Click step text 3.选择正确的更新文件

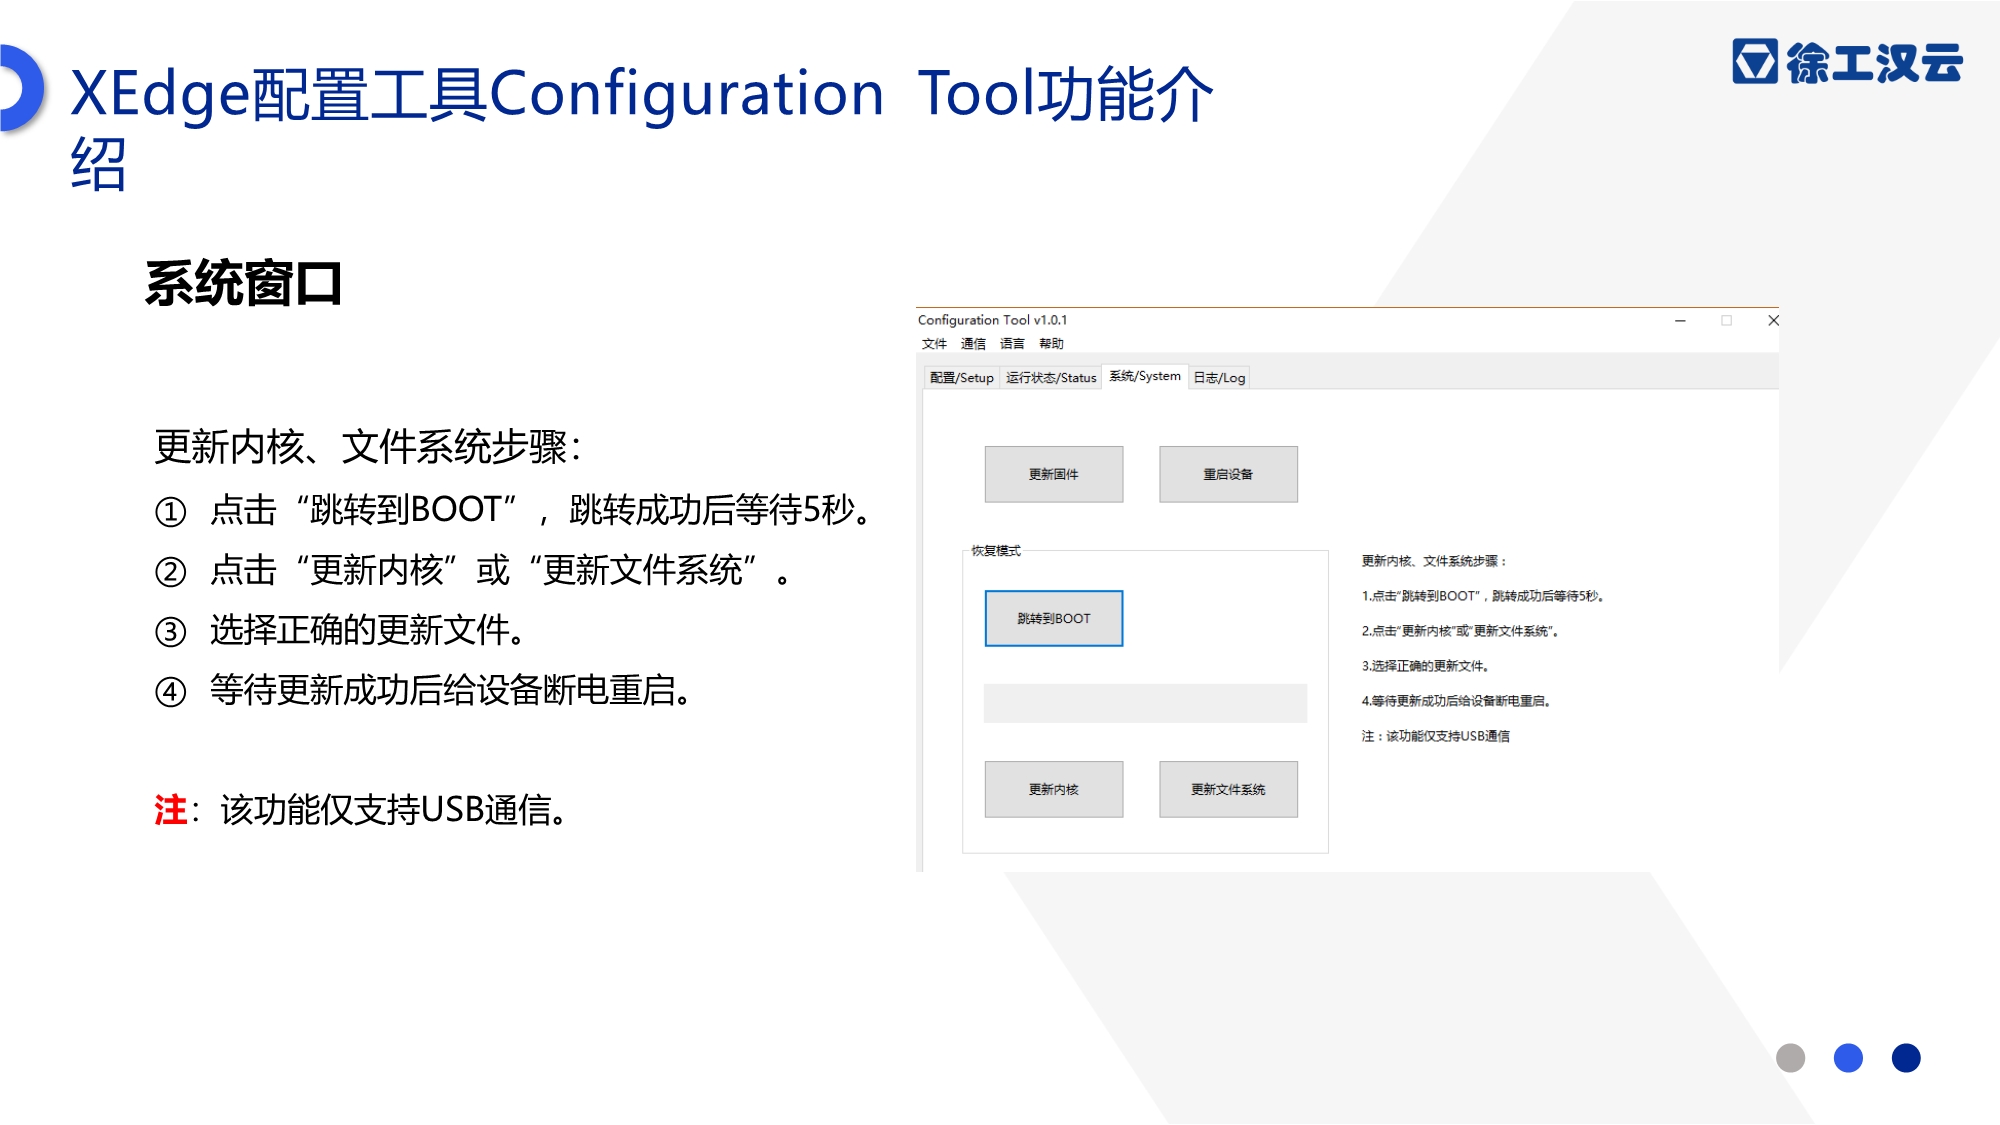pos(1425,666)
